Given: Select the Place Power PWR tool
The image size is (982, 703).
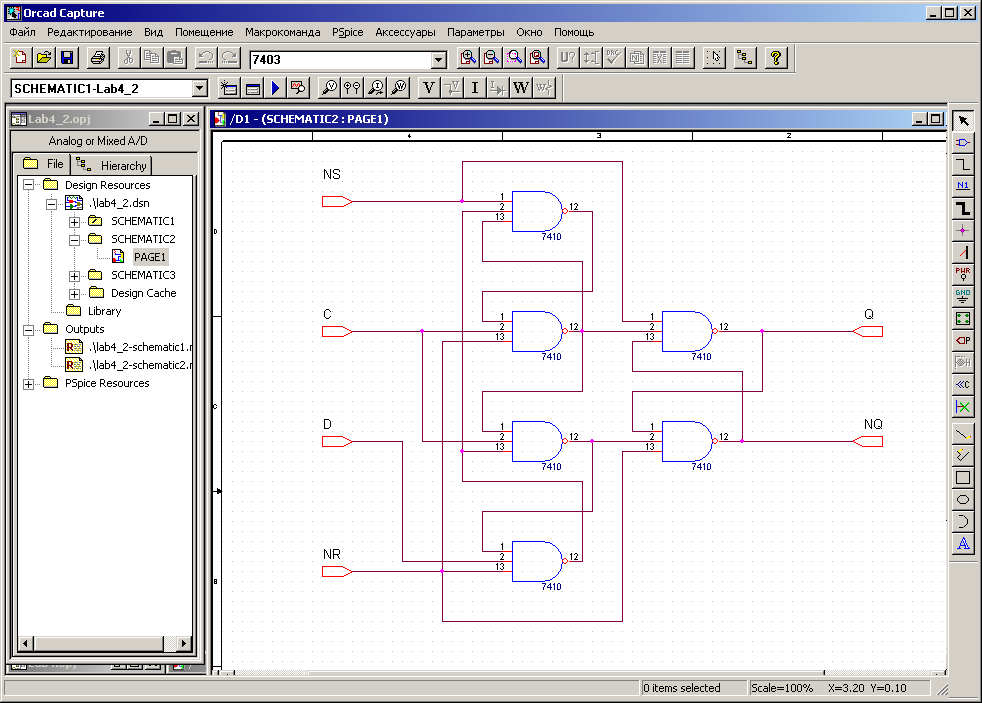Looking at the screenshot, I should coord(963,274).
